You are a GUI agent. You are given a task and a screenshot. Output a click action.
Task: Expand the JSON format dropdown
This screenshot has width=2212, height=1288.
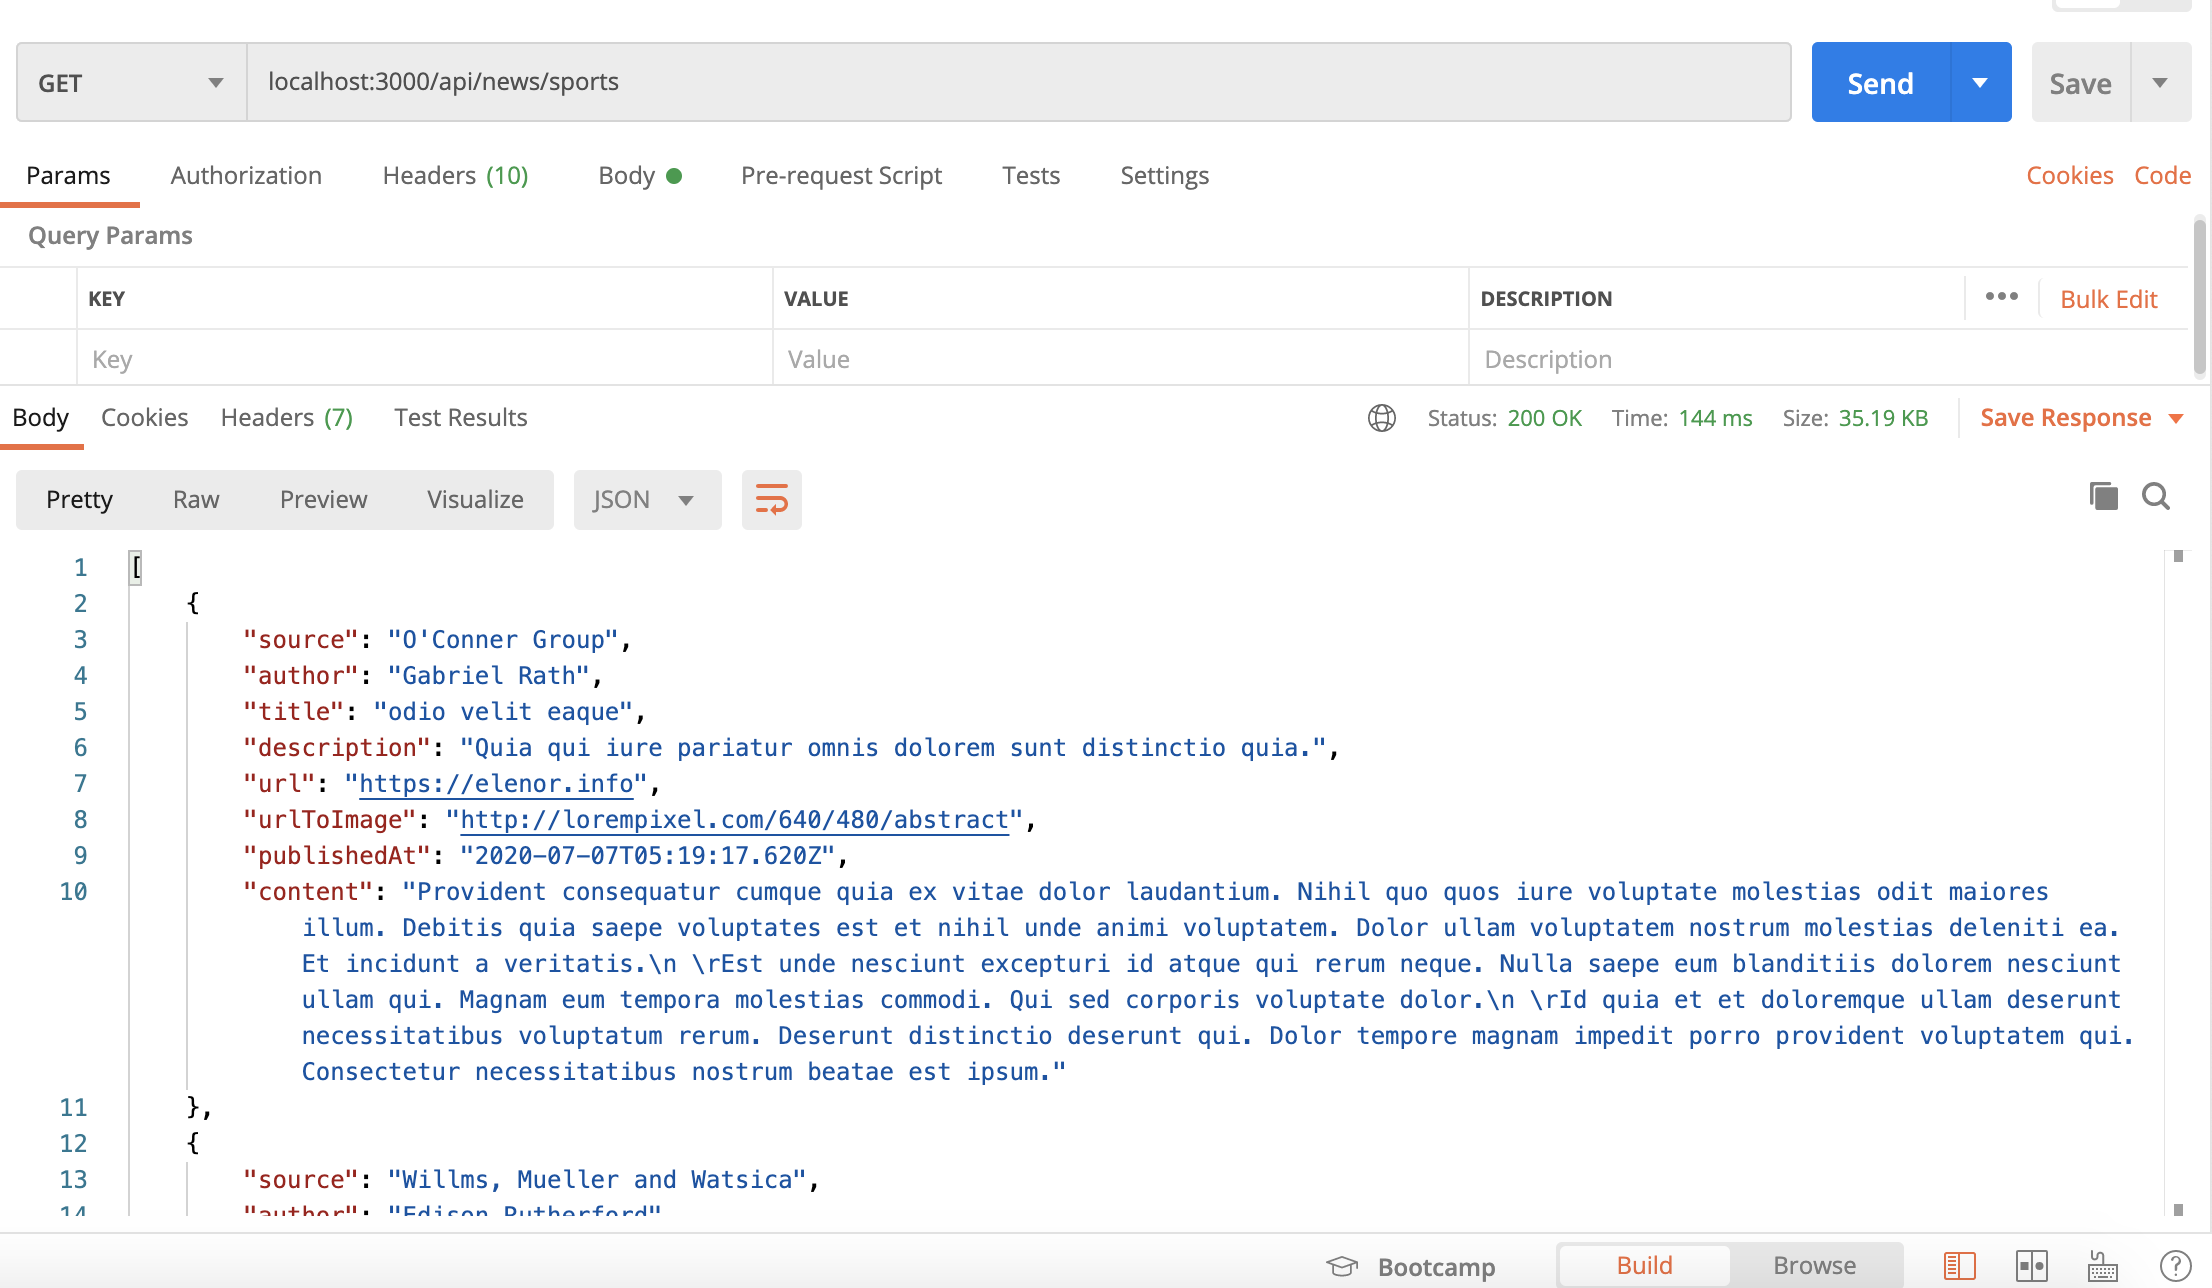coord(646,499)
